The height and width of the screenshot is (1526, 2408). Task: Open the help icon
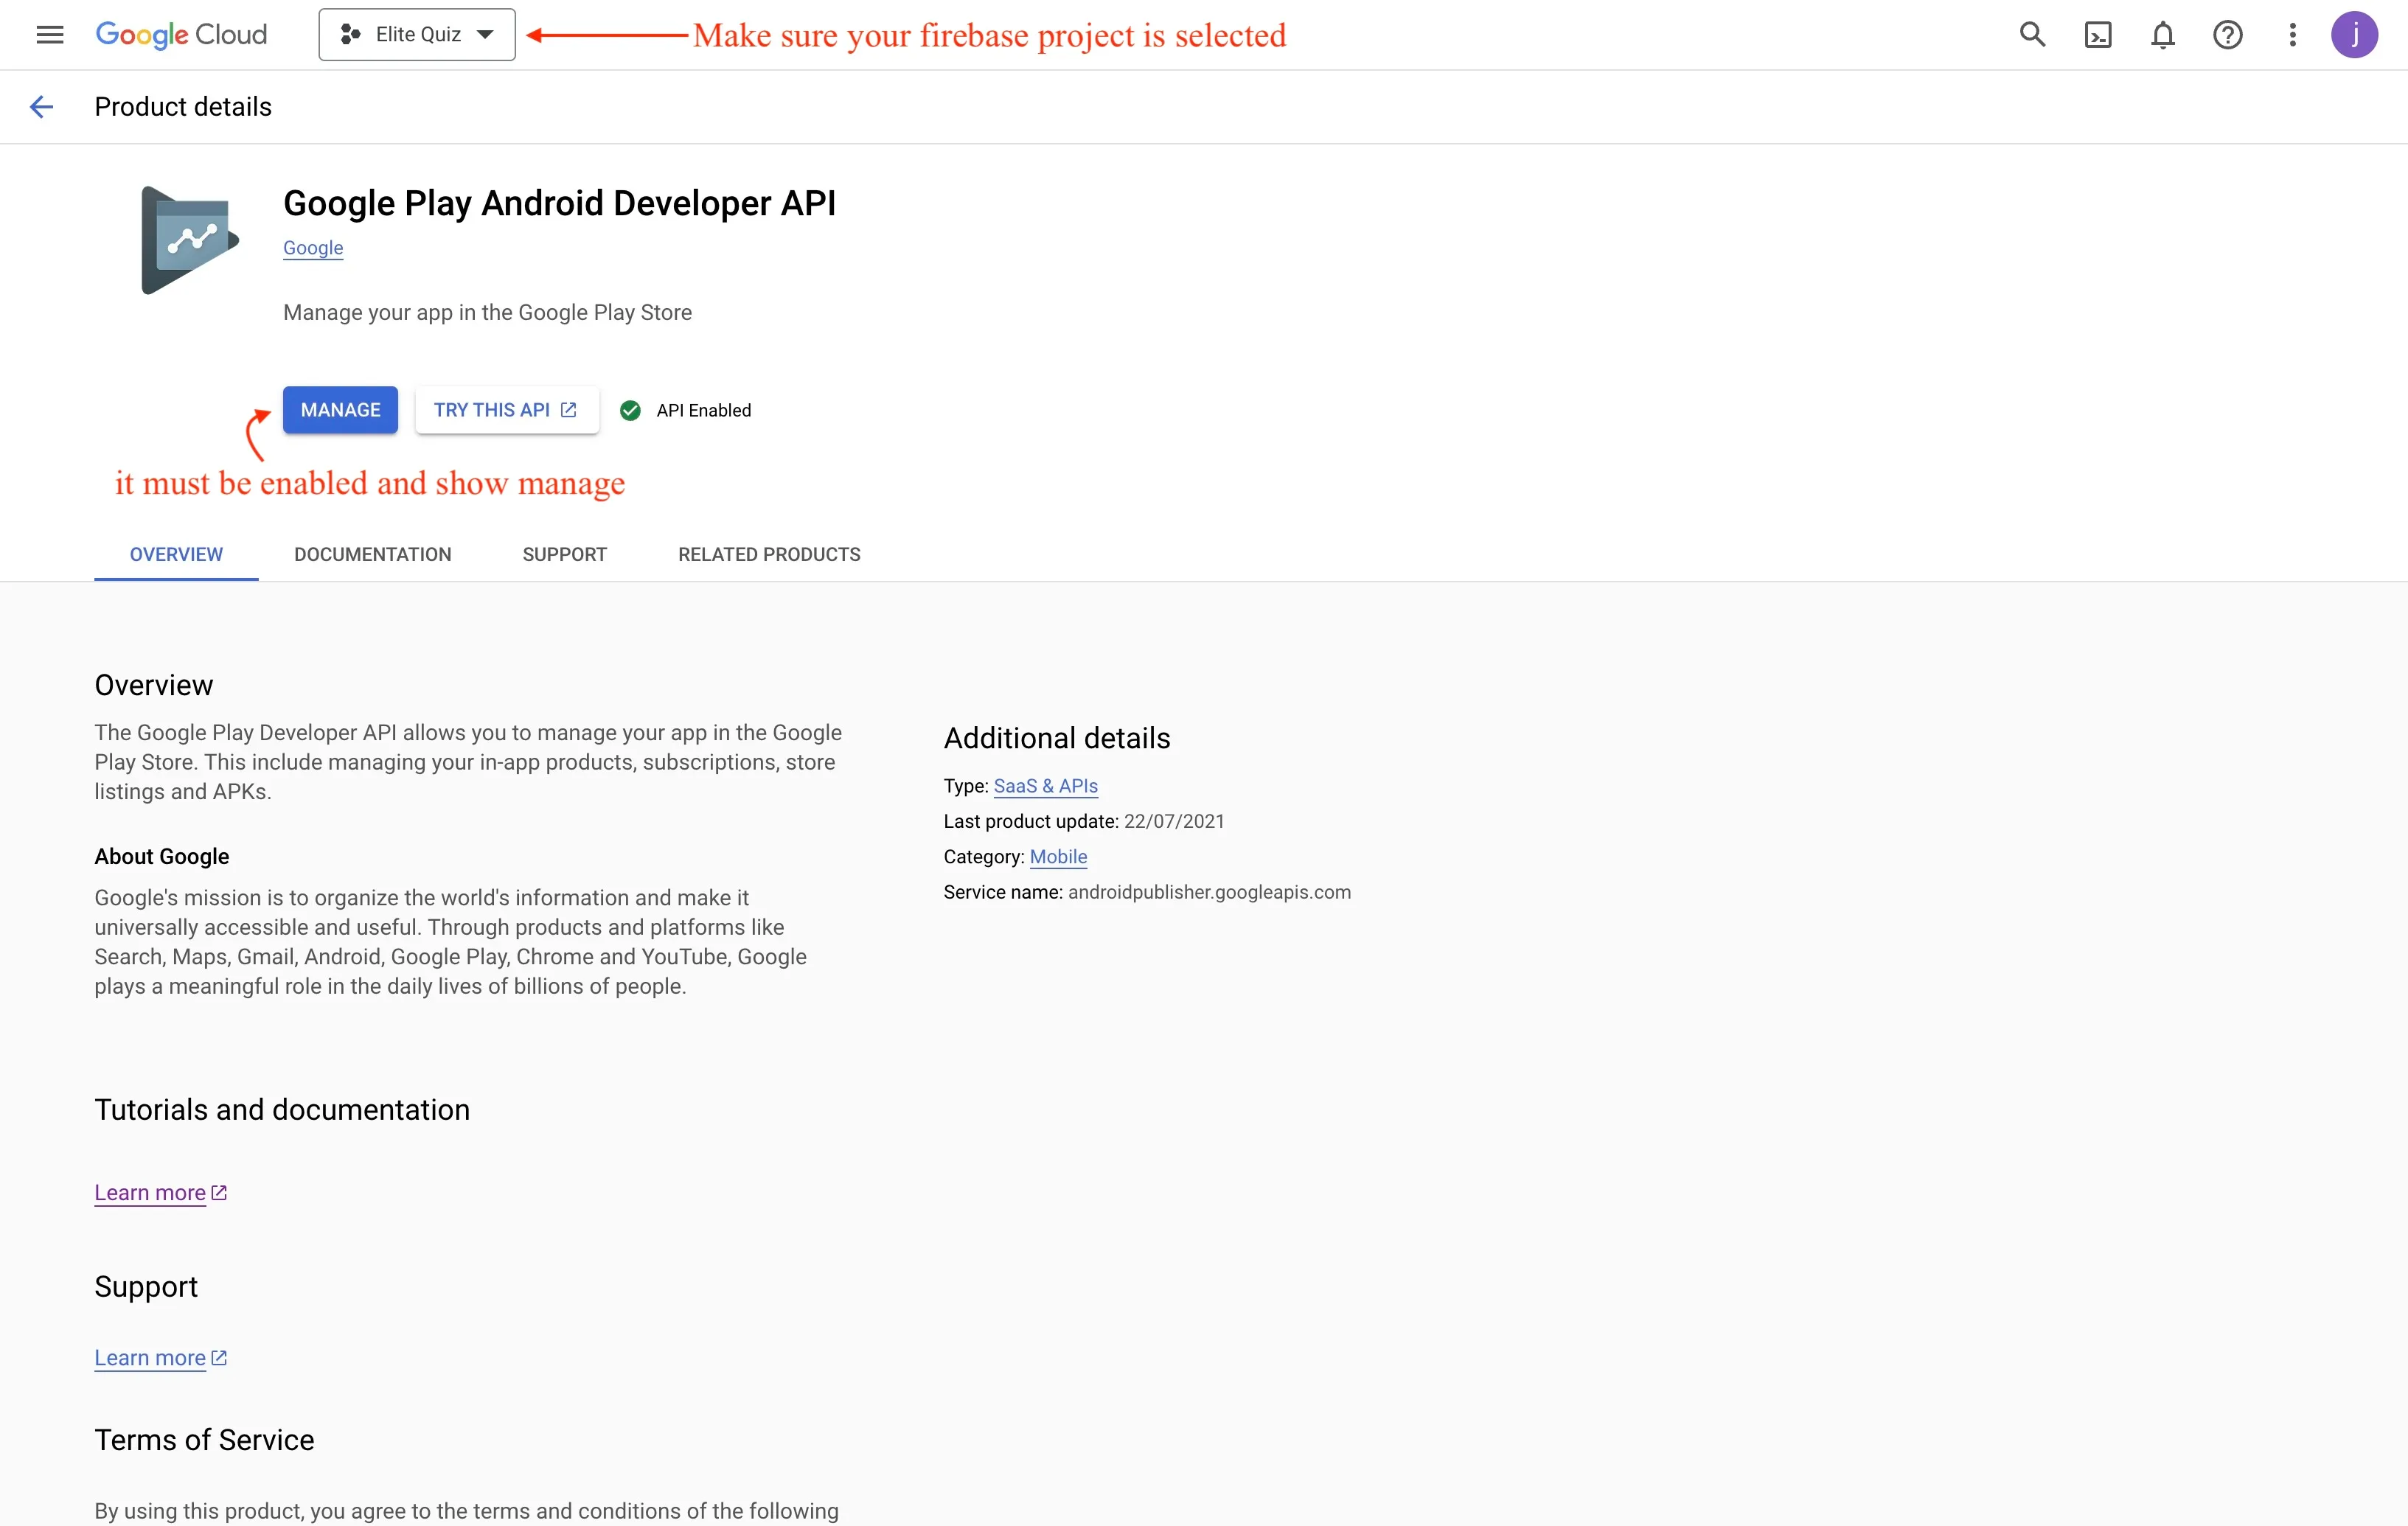click(x=2227, y=34)
